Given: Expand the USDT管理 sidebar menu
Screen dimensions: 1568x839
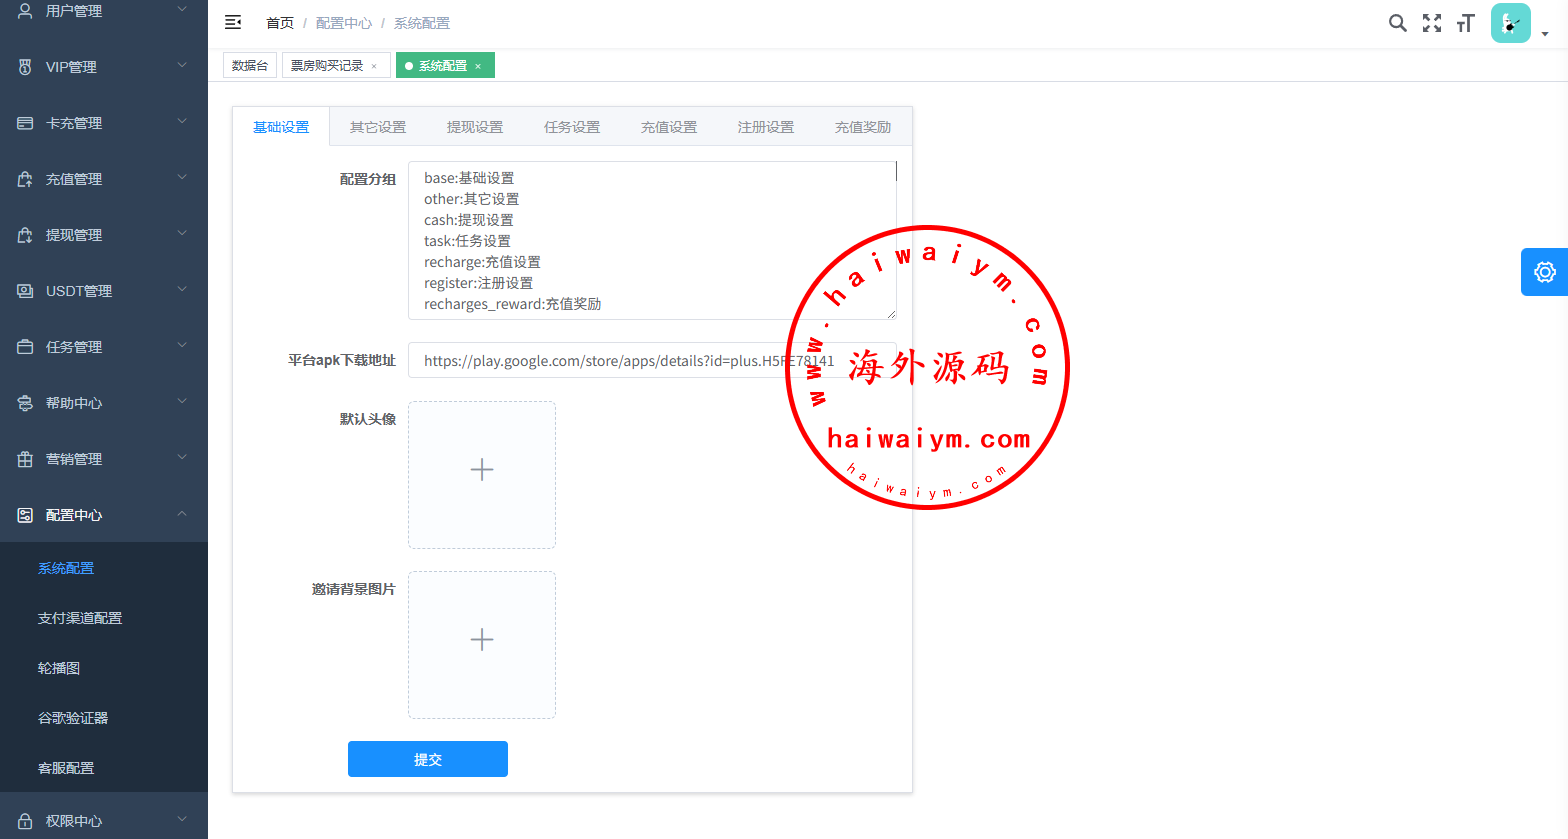Looking at the screenshot, I should pyautogui.click(x=103, y=291).
